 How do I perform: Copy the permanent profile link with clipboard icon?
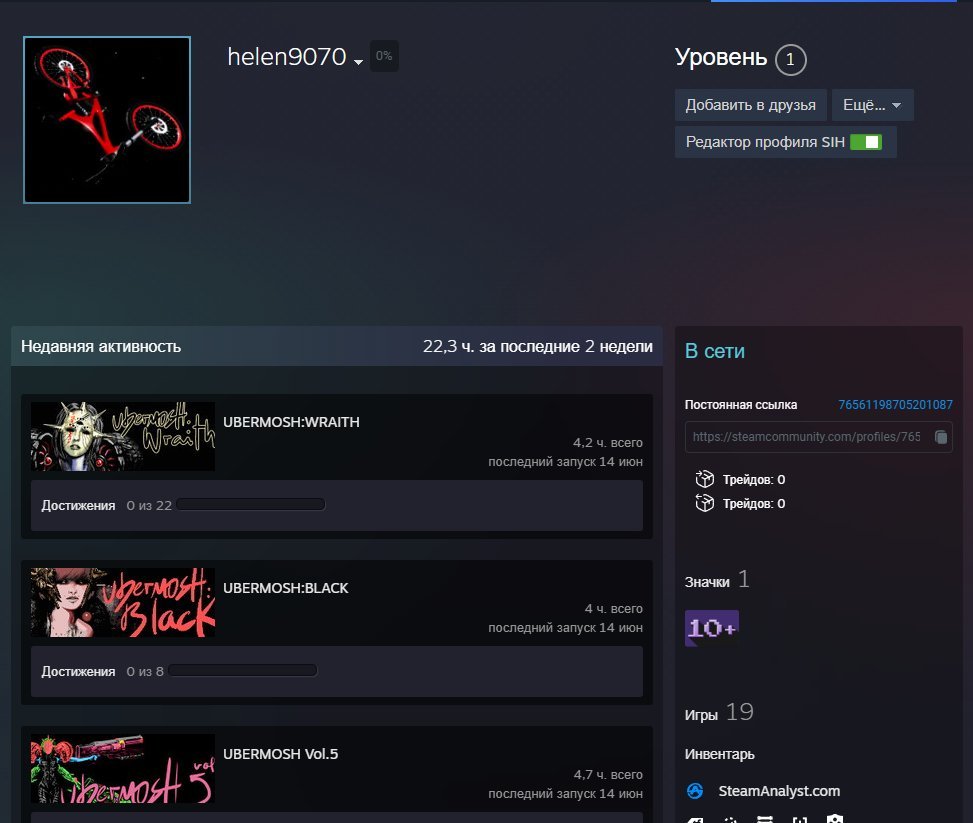[941, 437]
